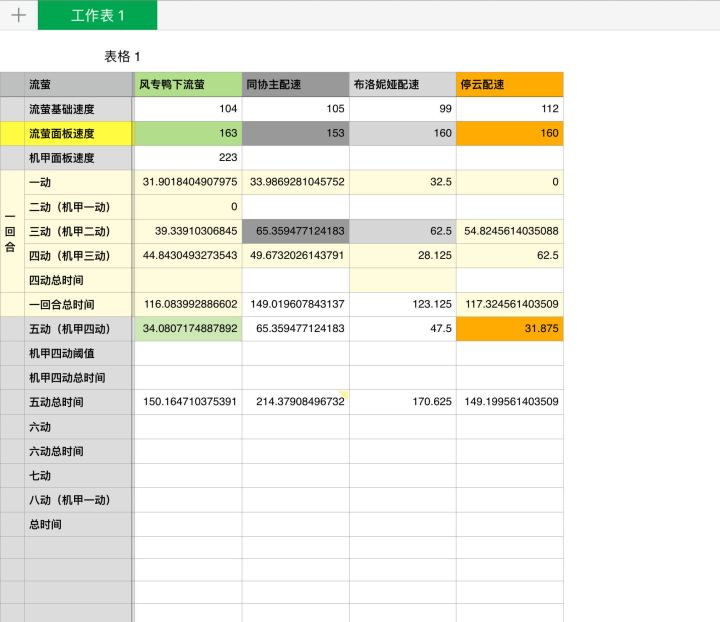Select the green cell 34.0807174887892
The width and height of the screenshot is (720, 622).
188,329
